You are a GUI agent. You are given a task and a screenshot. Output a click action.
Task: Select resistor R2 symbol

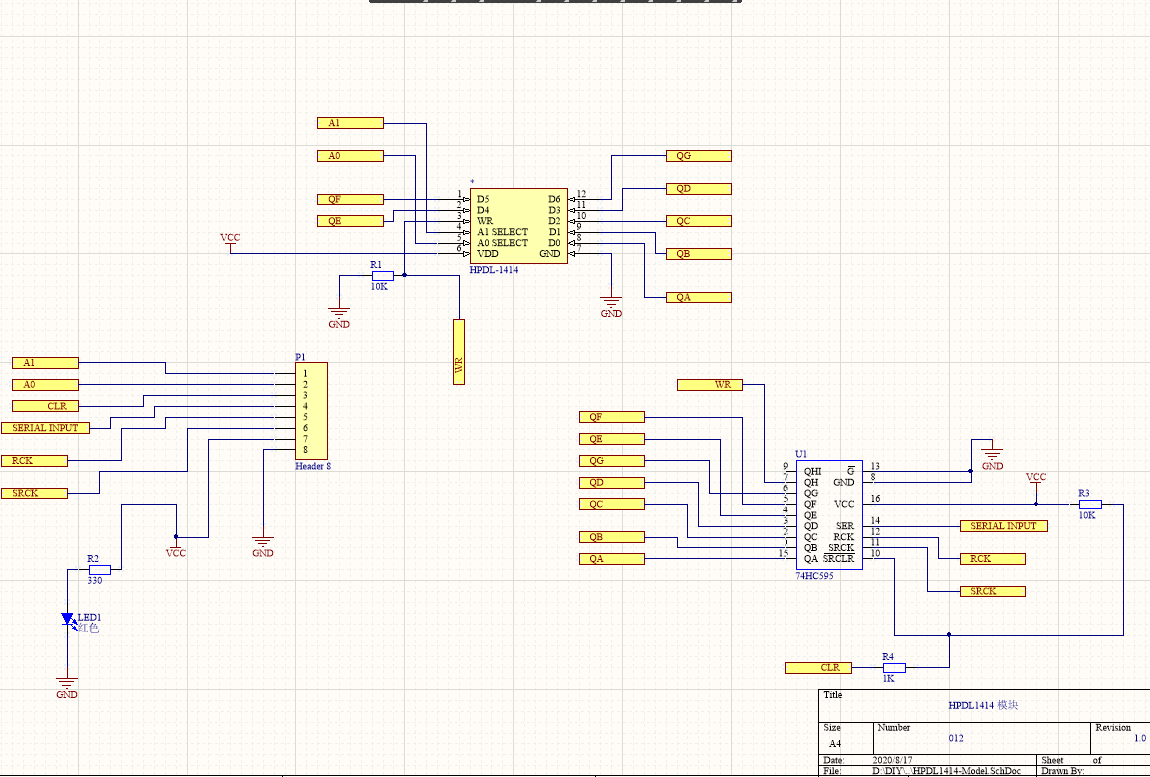tap(99, 569)
